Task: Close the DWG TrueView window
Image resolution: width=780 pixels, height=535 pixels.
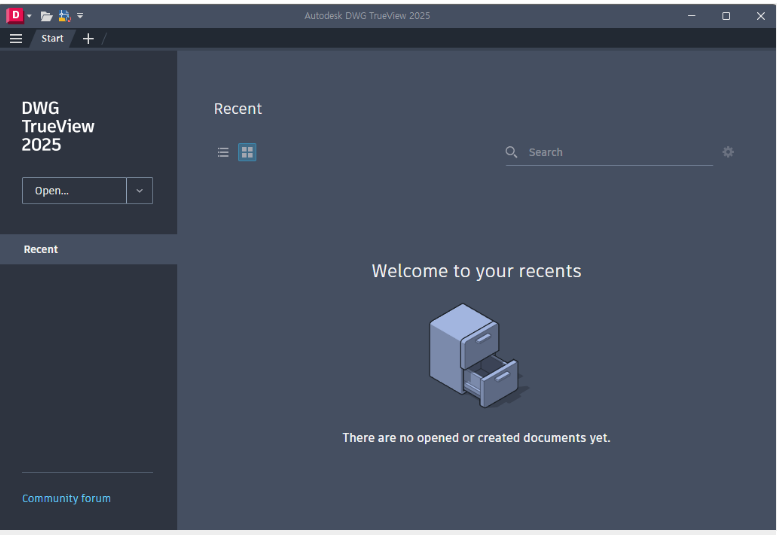Action: 761,16
